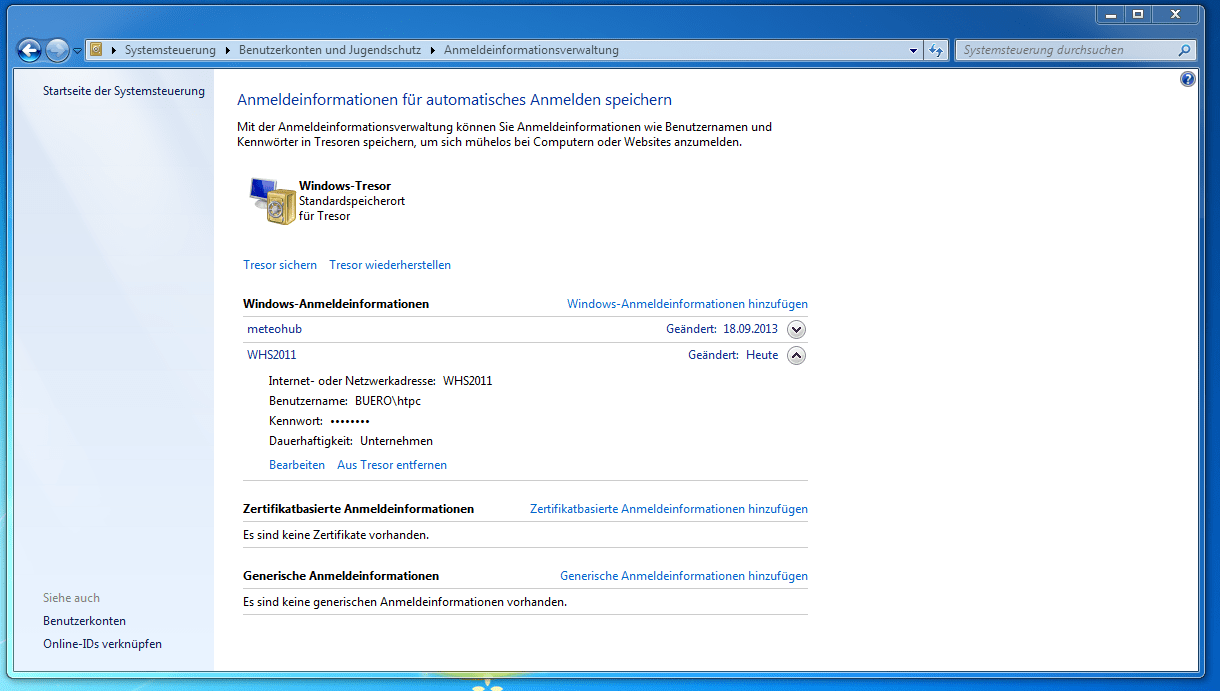Open arrow after Systemsteuerung breadcrumb
The width and height of the screenshot is (1220, 691).
(228, 50)
